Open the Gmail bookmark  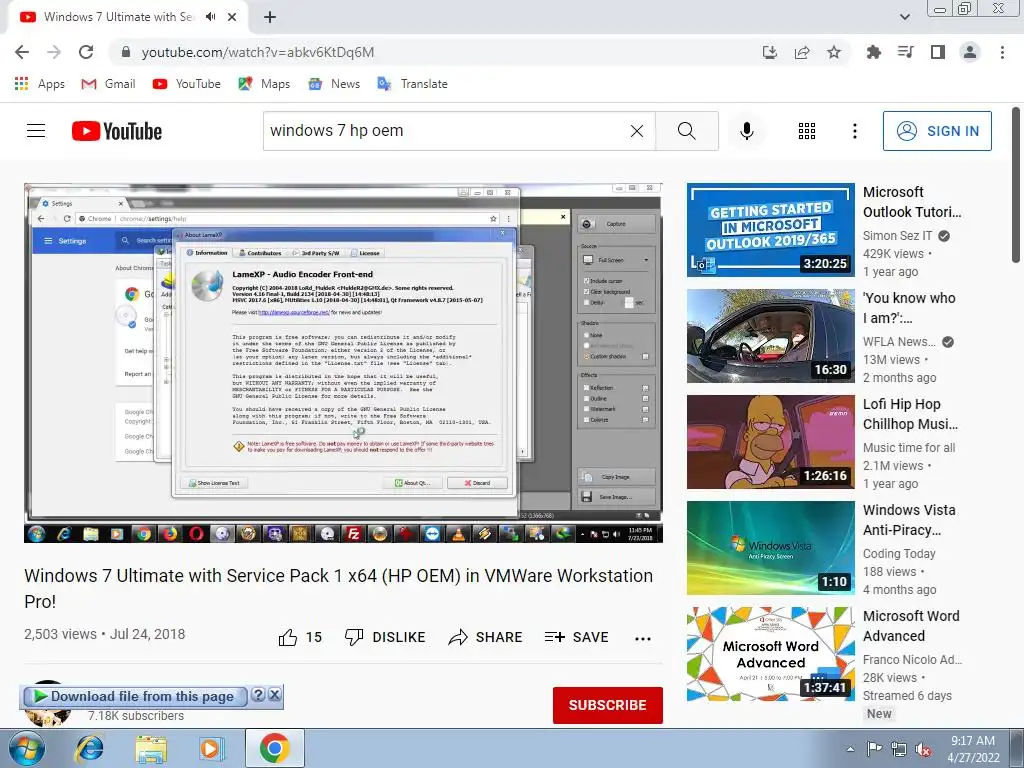pos(108,84)
